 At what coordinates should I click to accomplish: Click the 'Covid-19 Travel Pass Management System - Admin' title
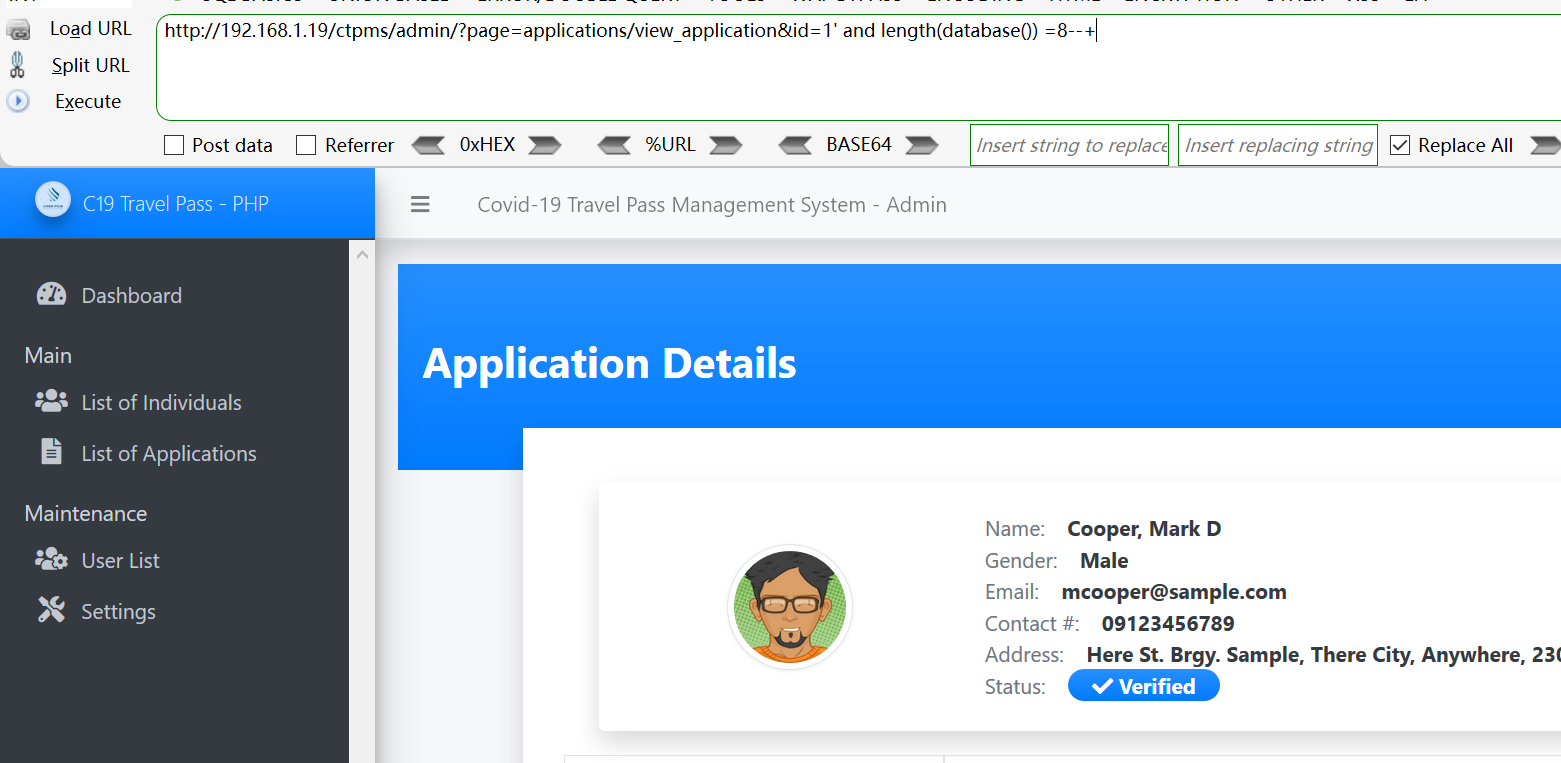[712, 205]
